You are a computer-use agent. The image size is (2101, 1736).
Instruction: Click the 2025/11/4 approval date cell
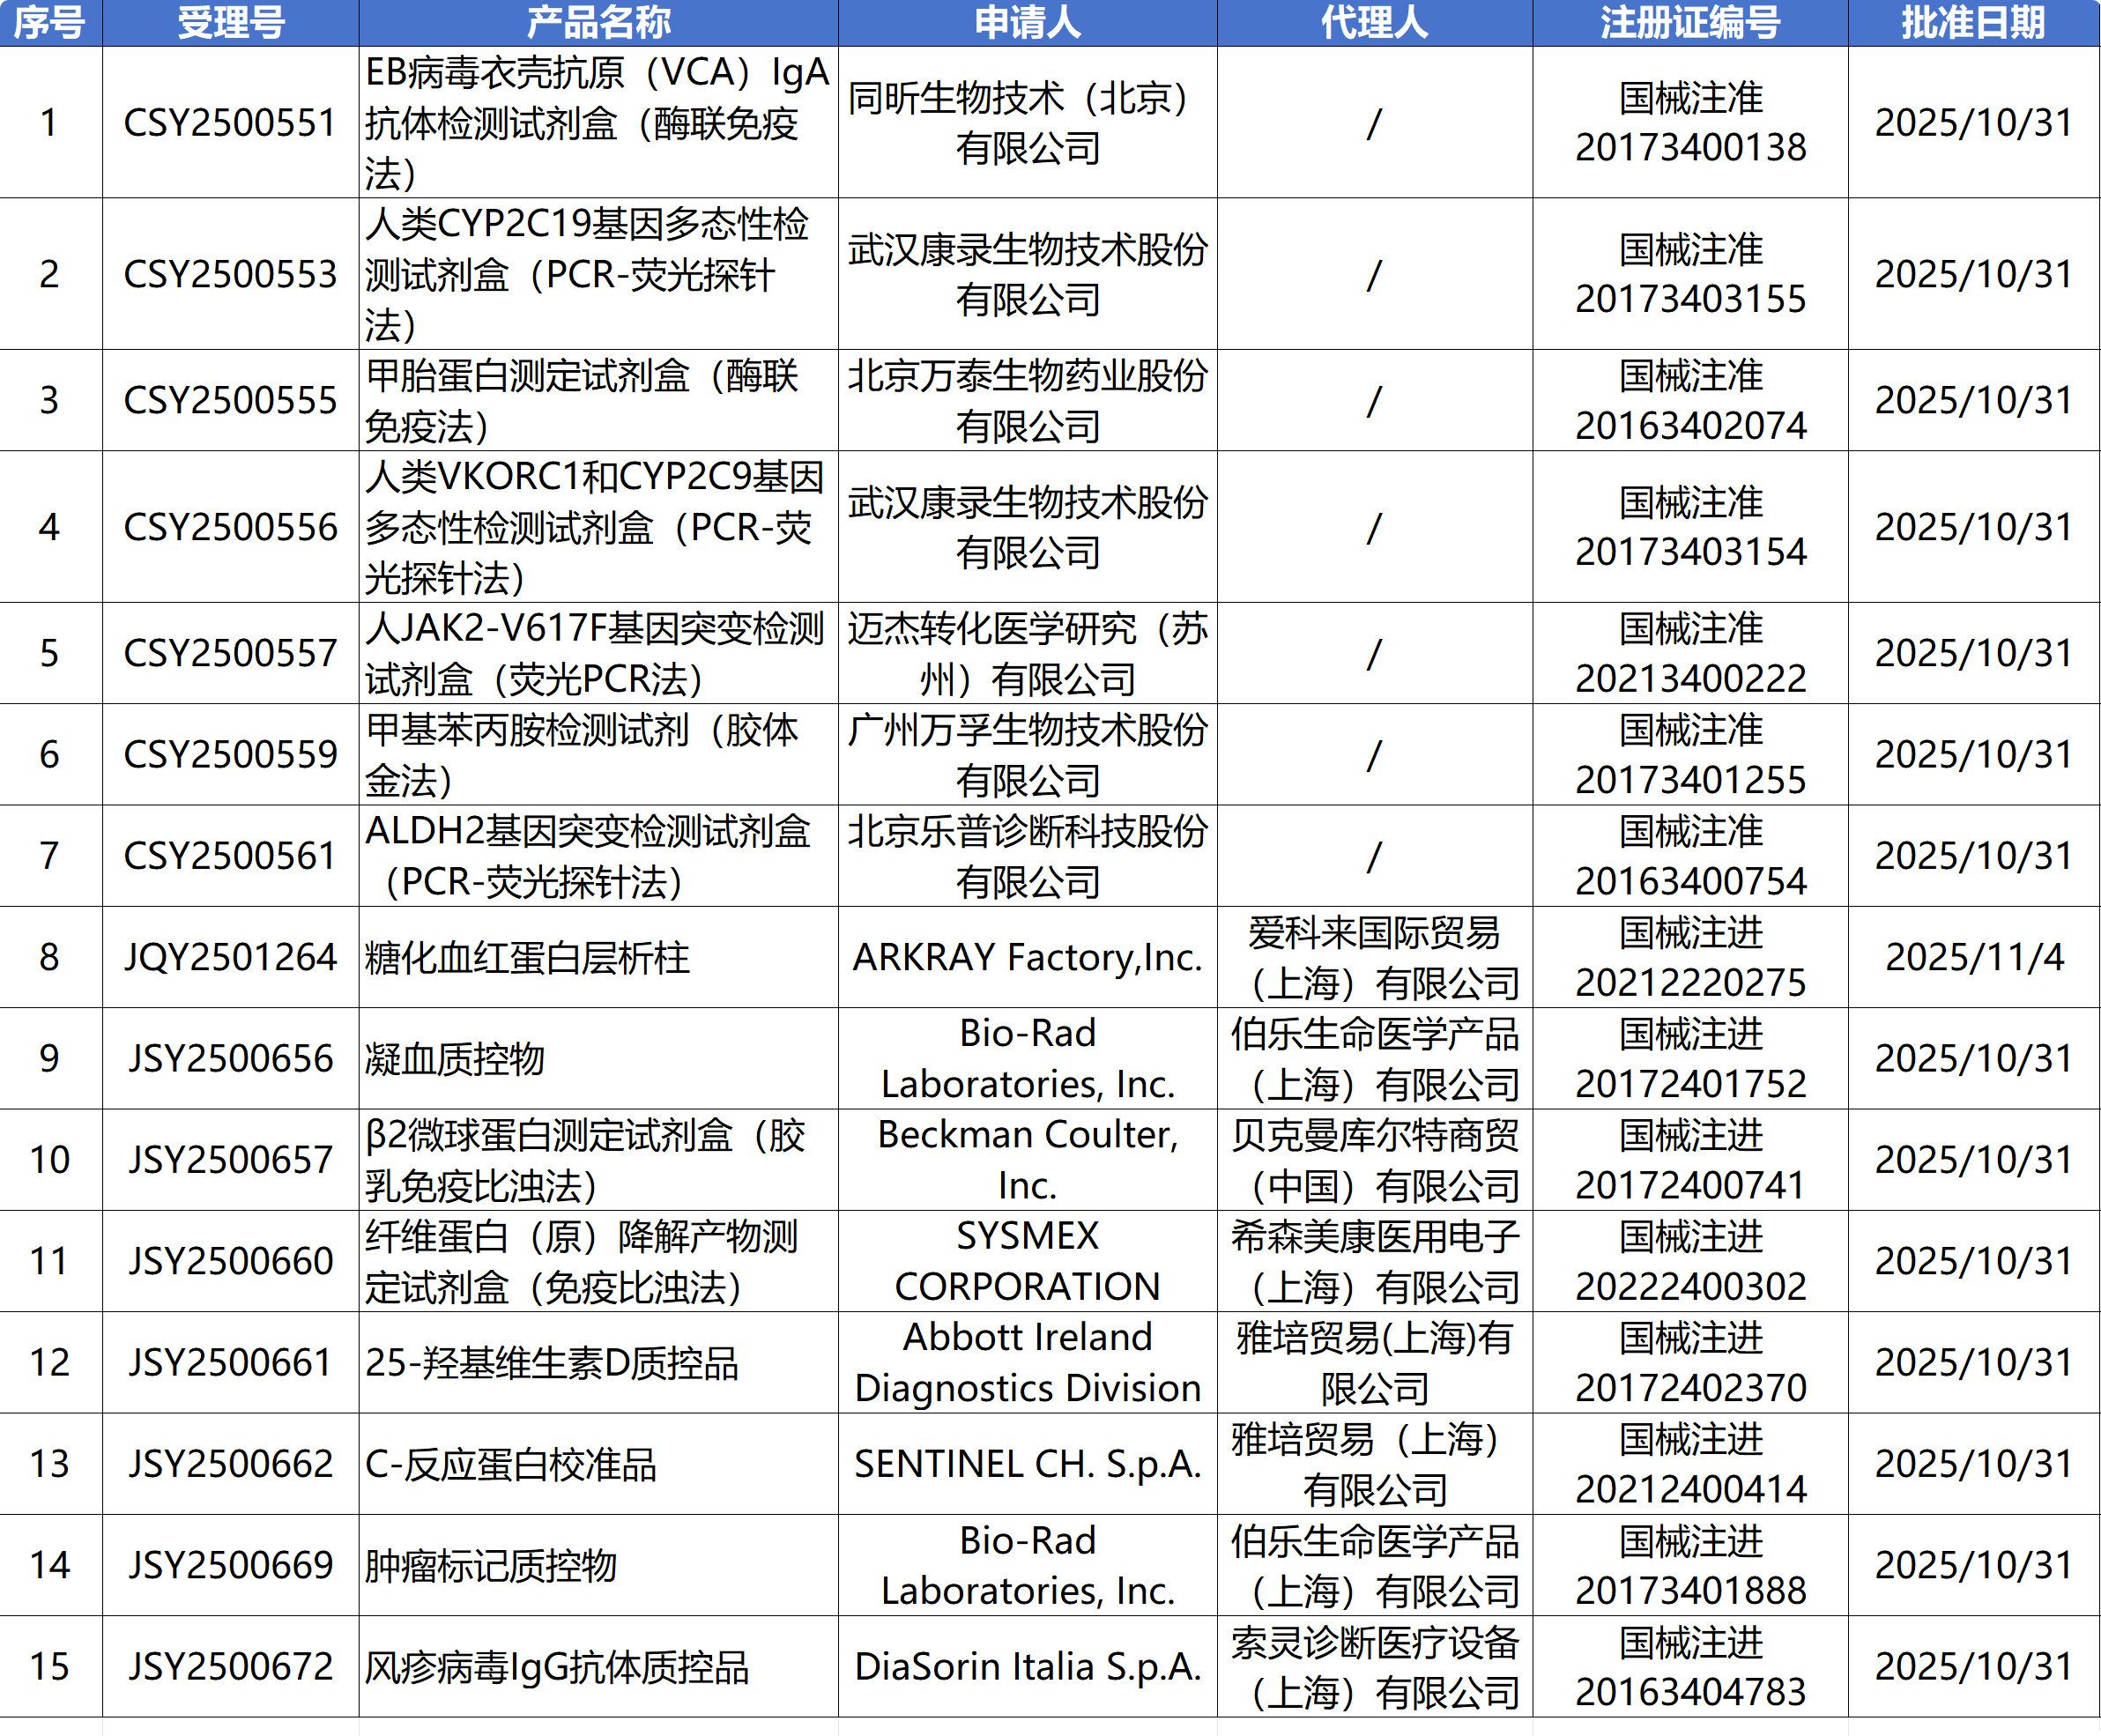pyautogui.click(x=1973, y=957)
